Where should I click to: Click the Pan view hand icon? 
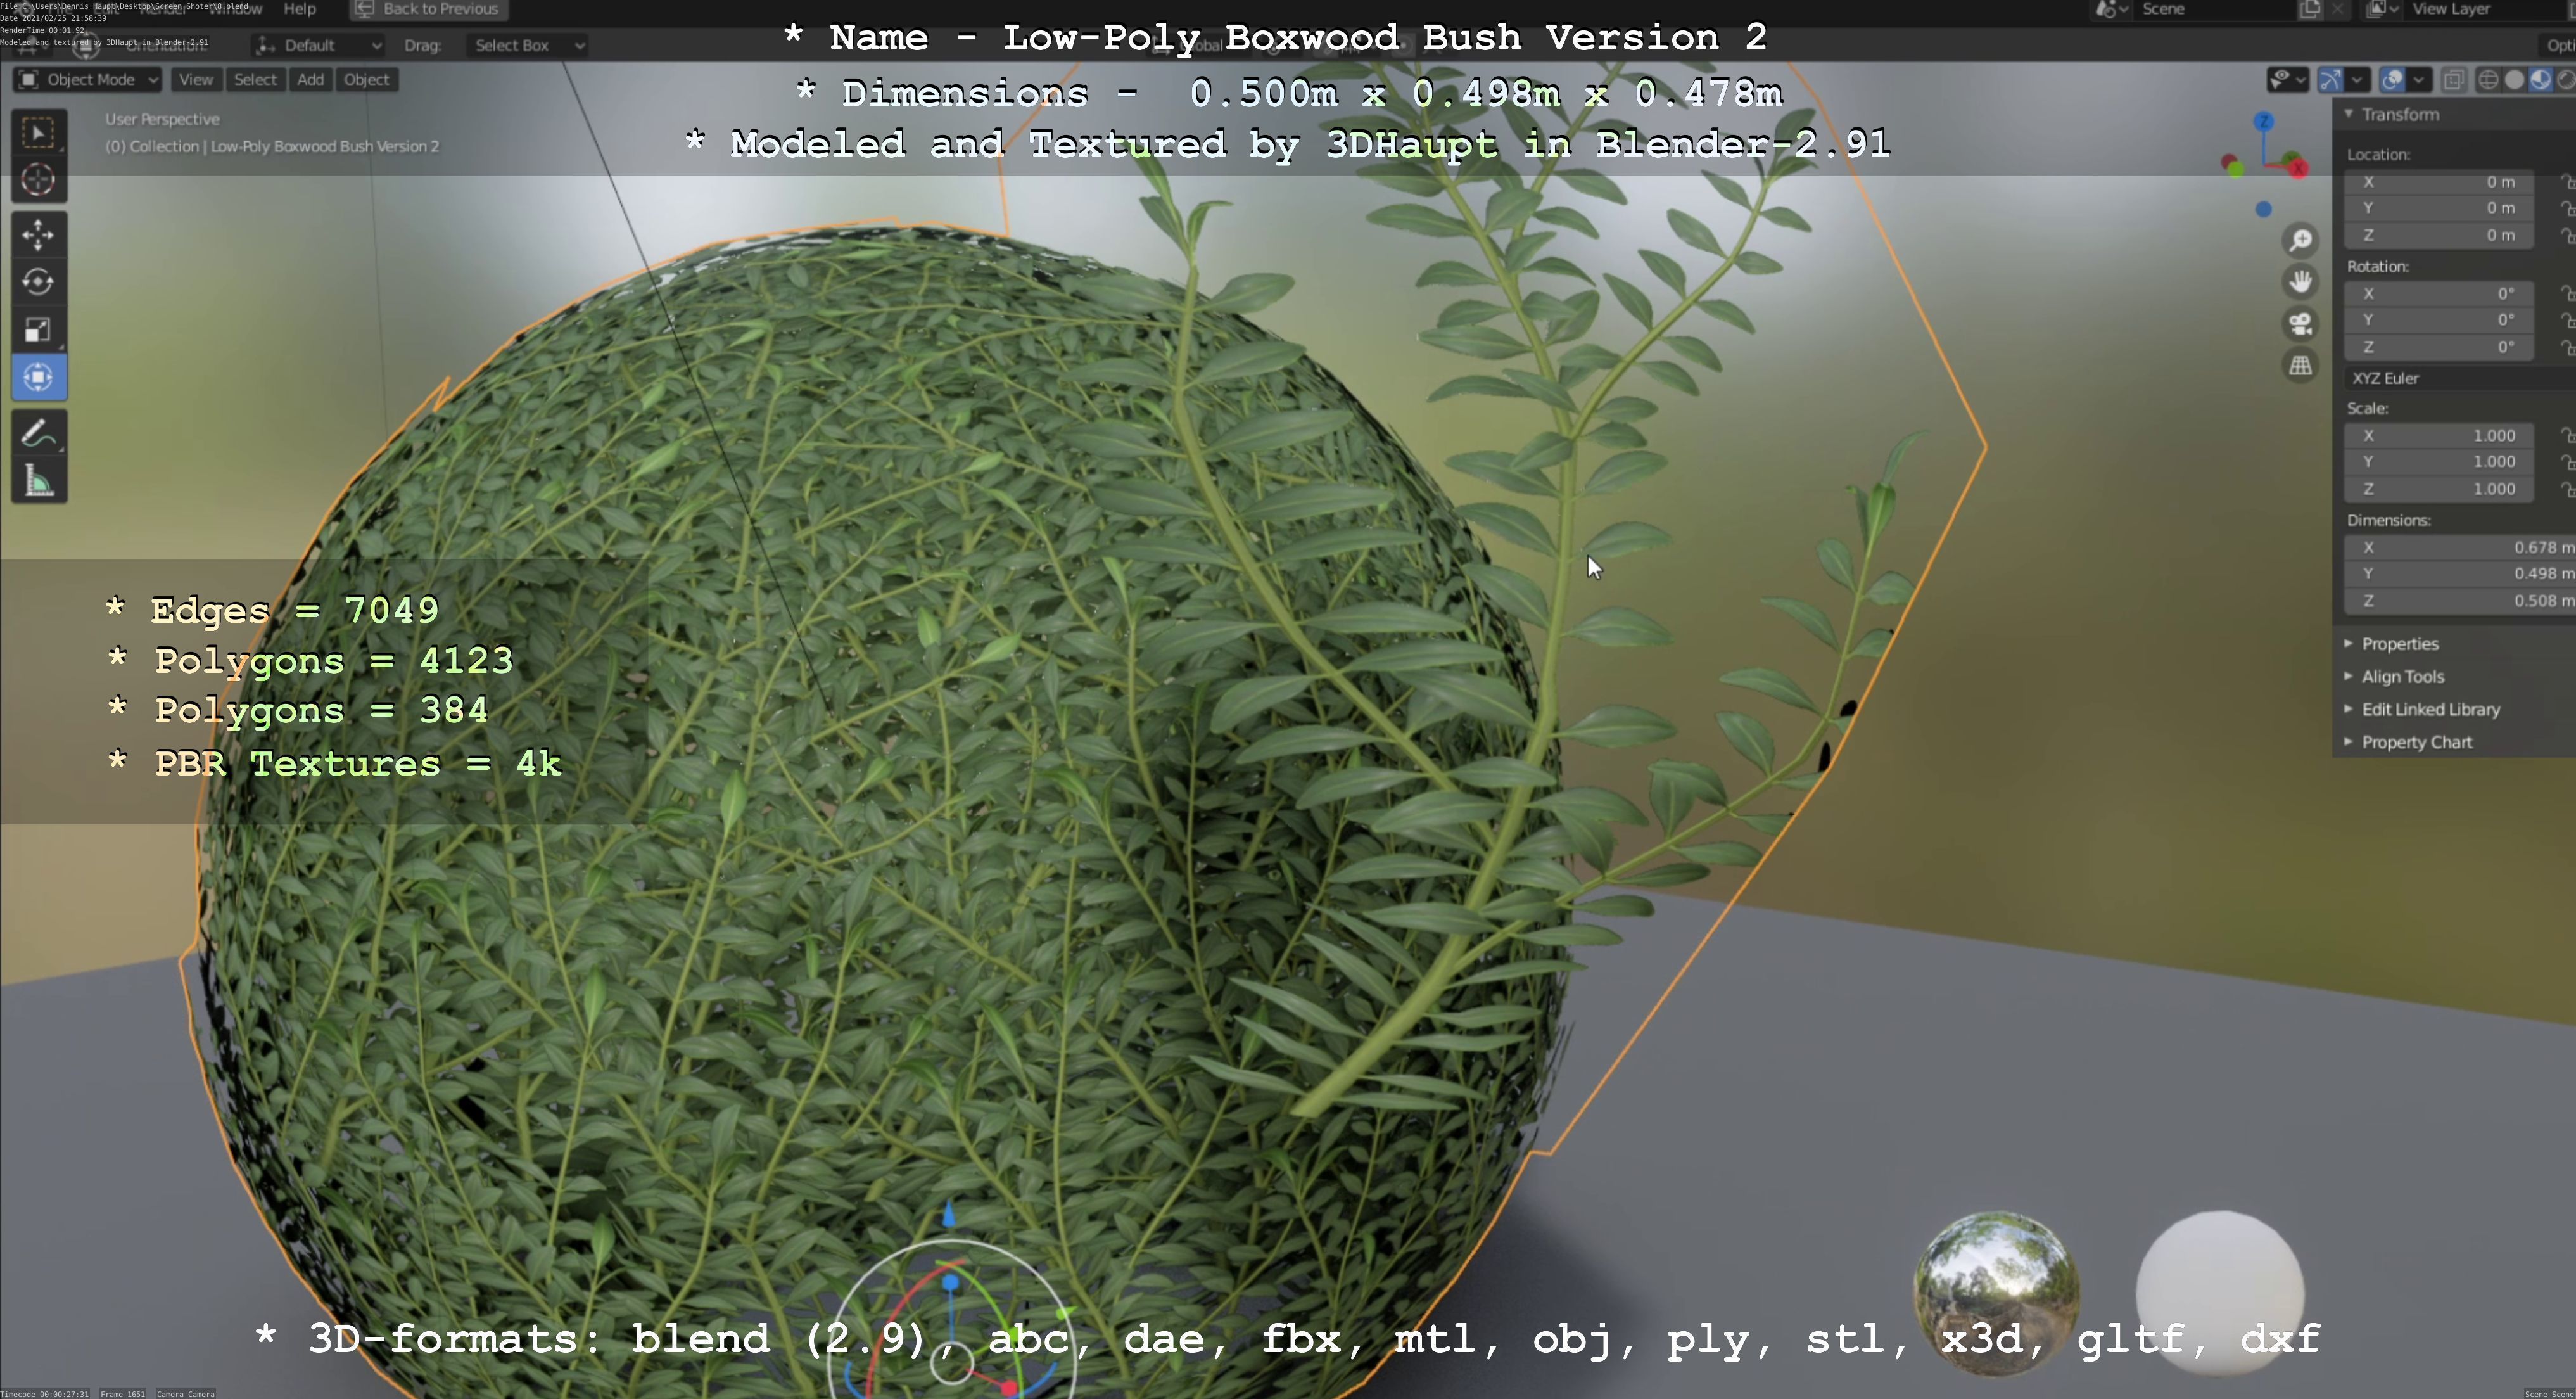click(x=2301, y=282)
